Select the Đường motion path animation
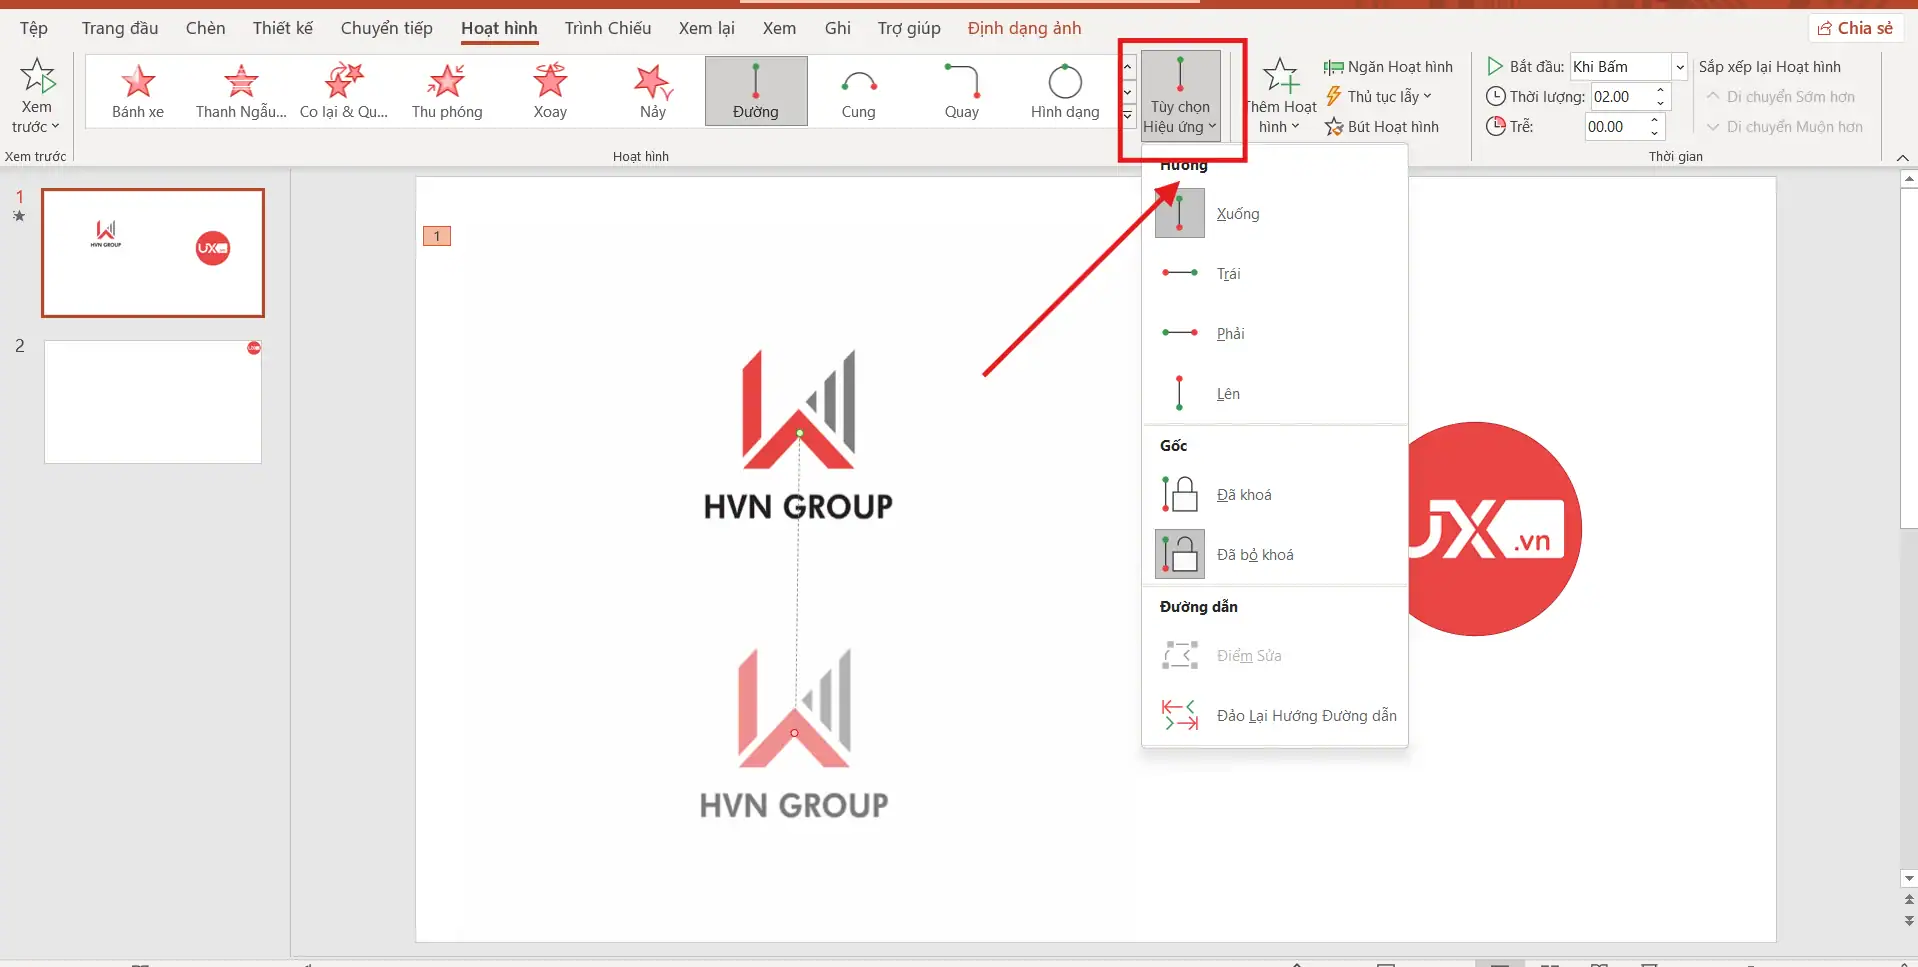 [756, 91]
